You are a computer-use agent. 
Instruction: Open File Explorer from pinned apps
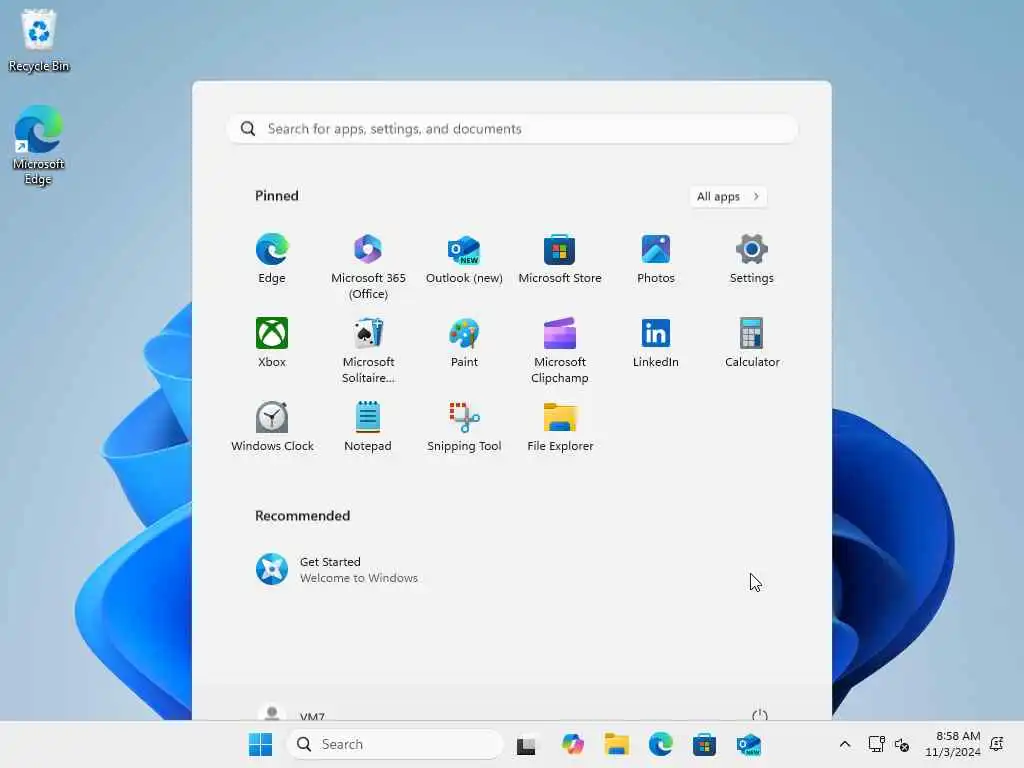(560, 426)
